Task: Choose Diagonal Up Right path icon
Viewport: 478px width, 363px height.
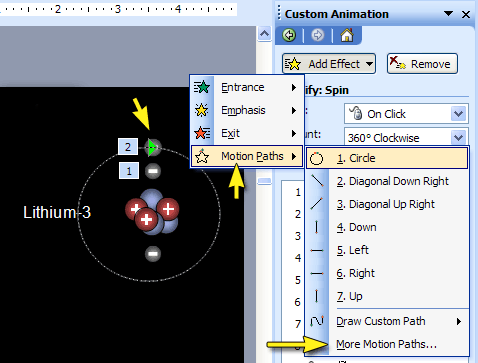Action: (x=317, y=204)
